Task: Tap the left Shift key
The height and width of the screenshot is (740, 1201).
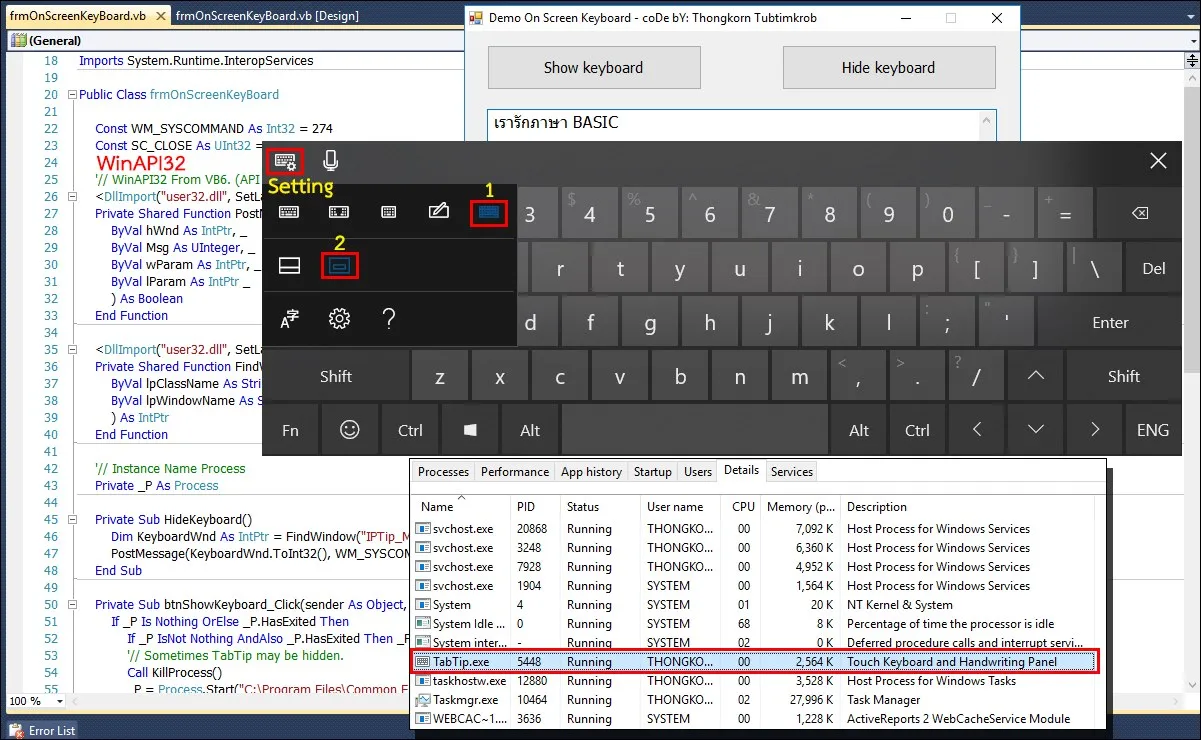Action: tap(336, 376)
